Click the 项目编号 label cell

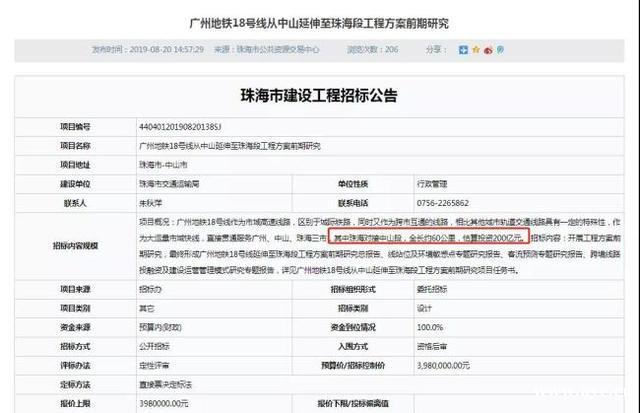click(x=76, y=127)
